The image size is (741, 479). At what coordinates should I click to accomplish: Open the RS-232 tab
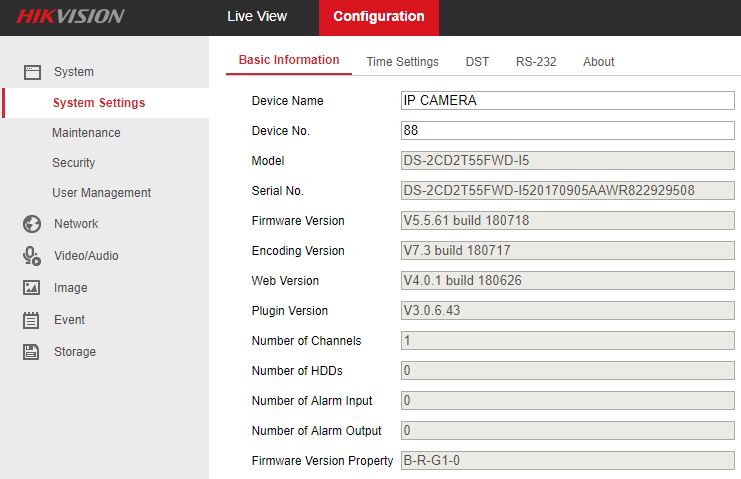point(536,62)
